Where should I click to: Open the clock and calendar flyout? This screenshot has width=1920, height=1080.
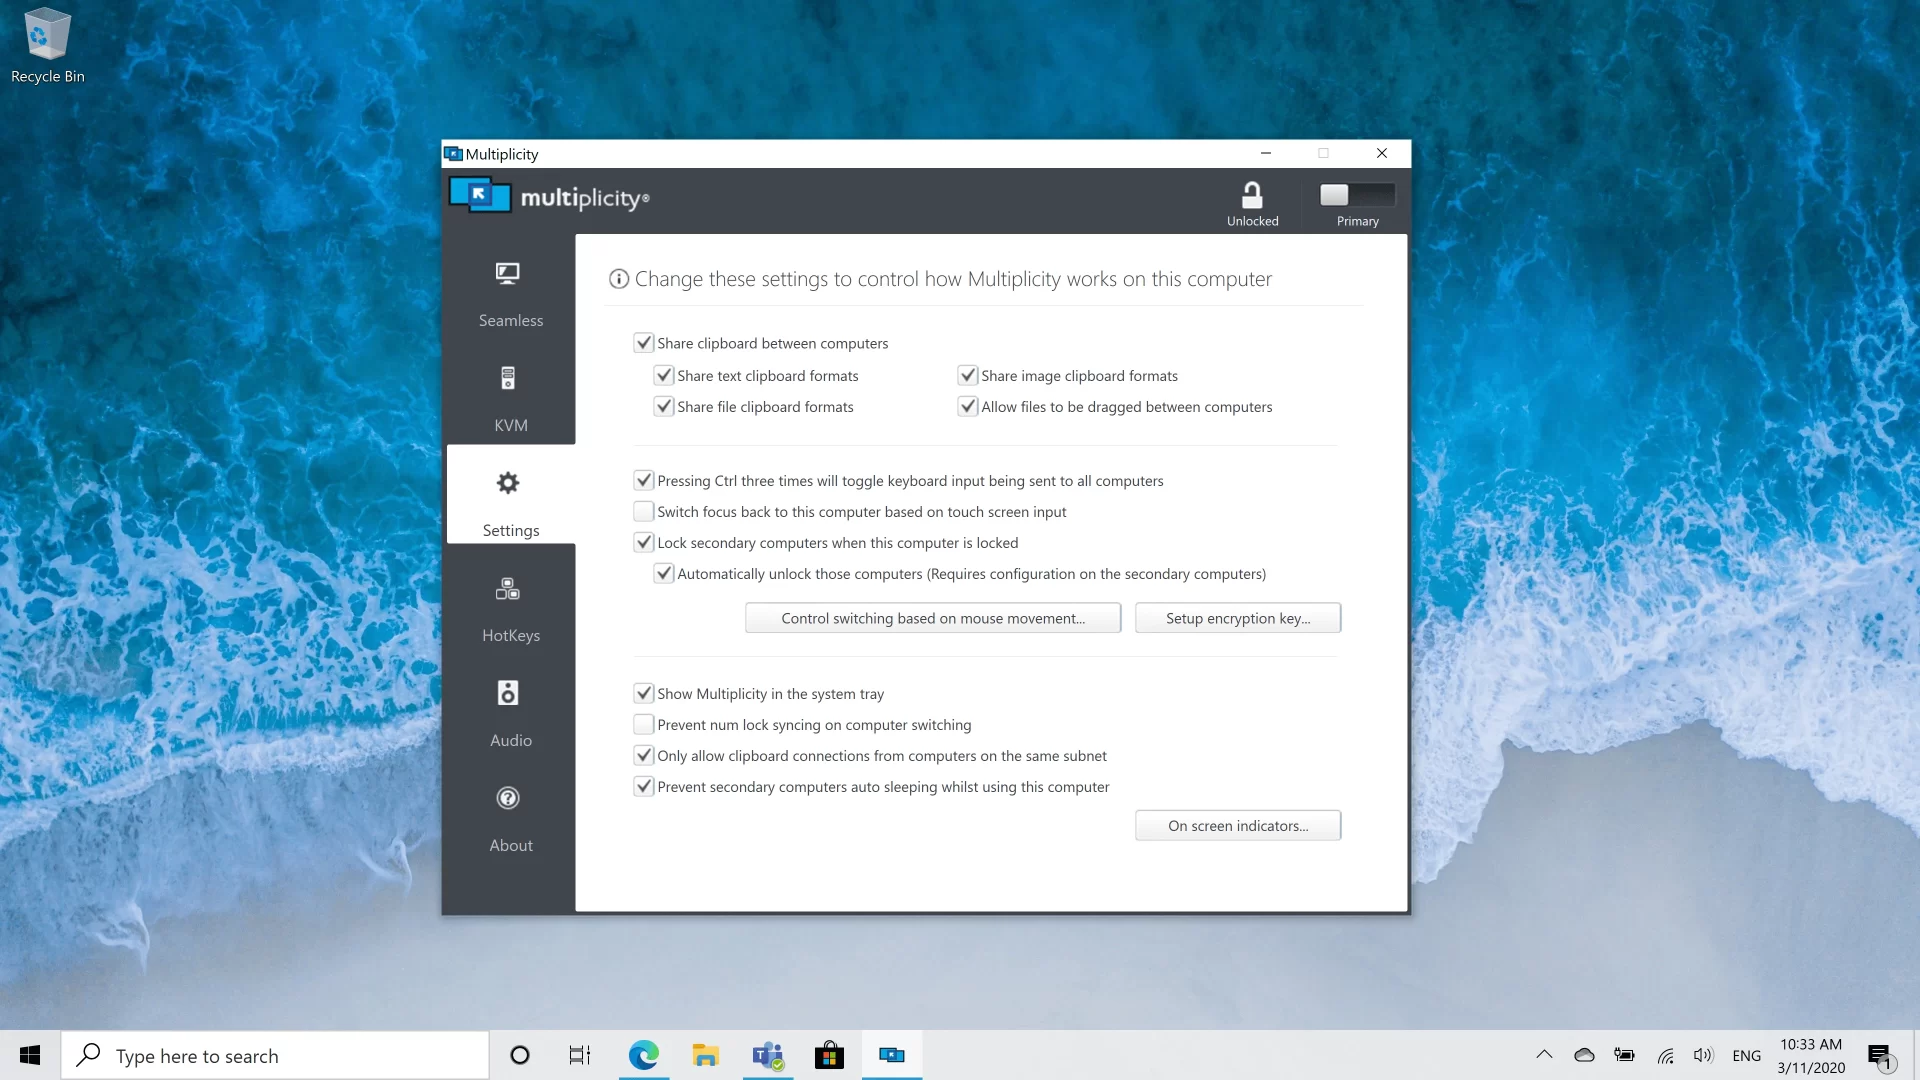point(1812,1055)
